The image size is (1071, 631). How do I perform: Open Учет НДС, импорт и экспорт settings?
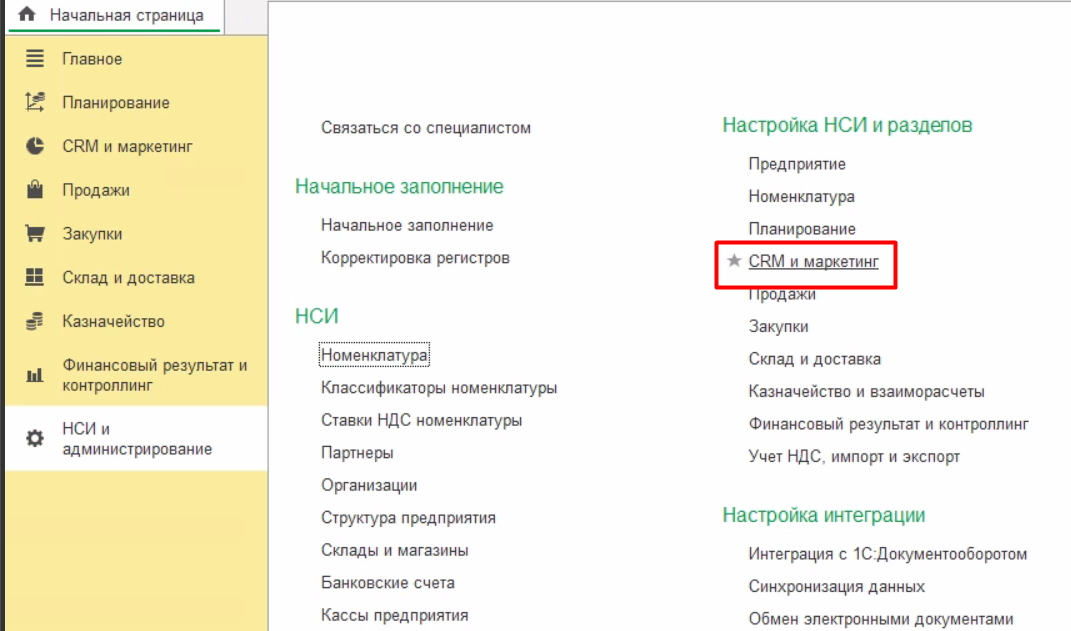coord(854,457)
